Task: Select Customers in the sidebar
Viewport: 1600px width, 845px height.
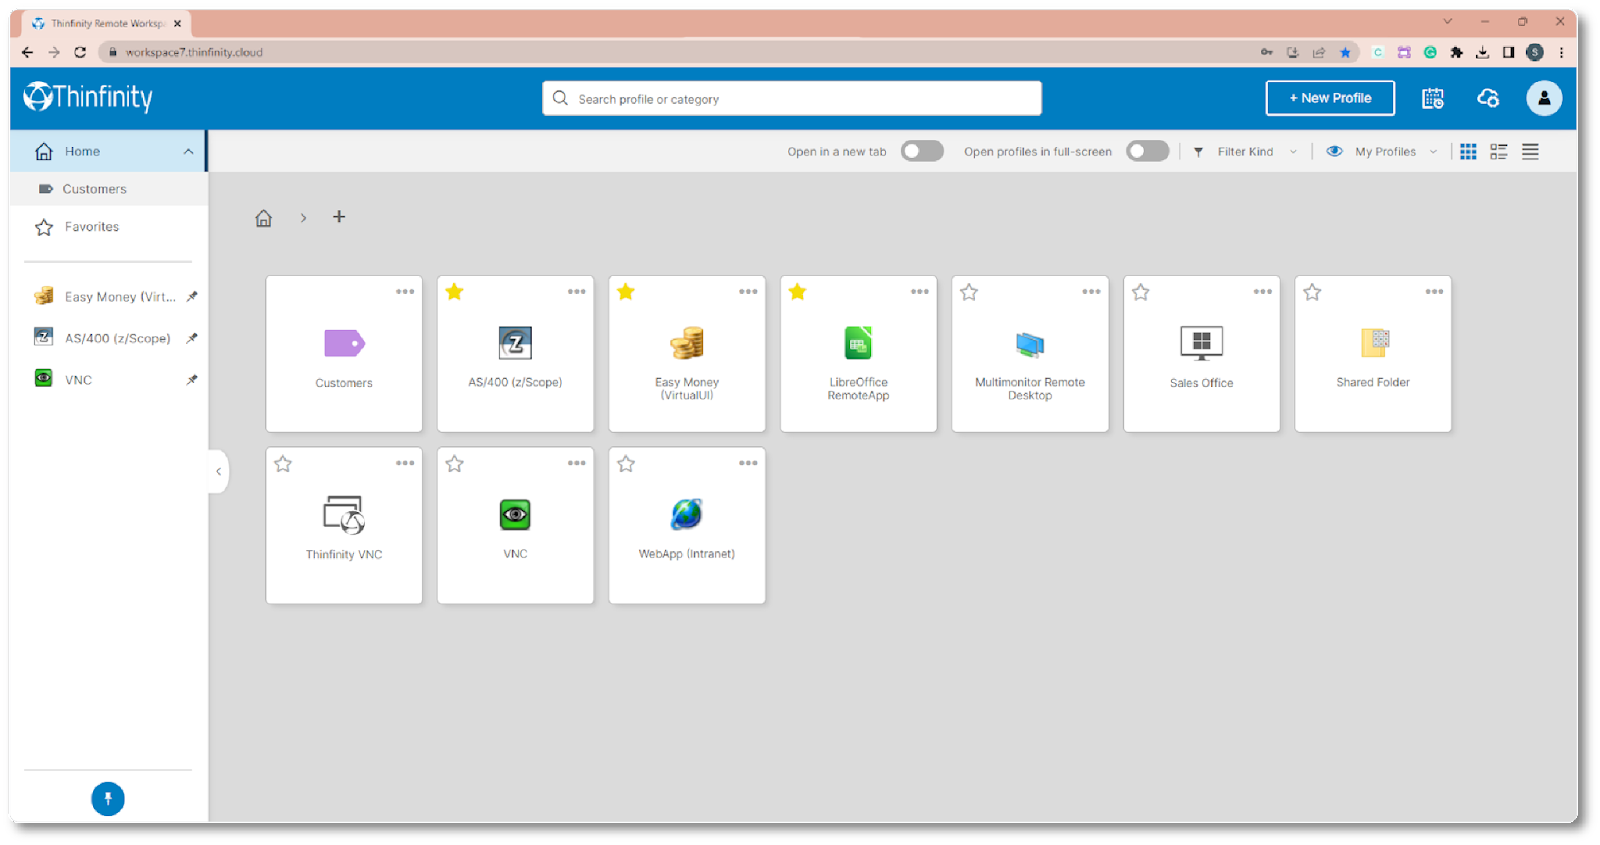Action: click(x=94, y=189)
